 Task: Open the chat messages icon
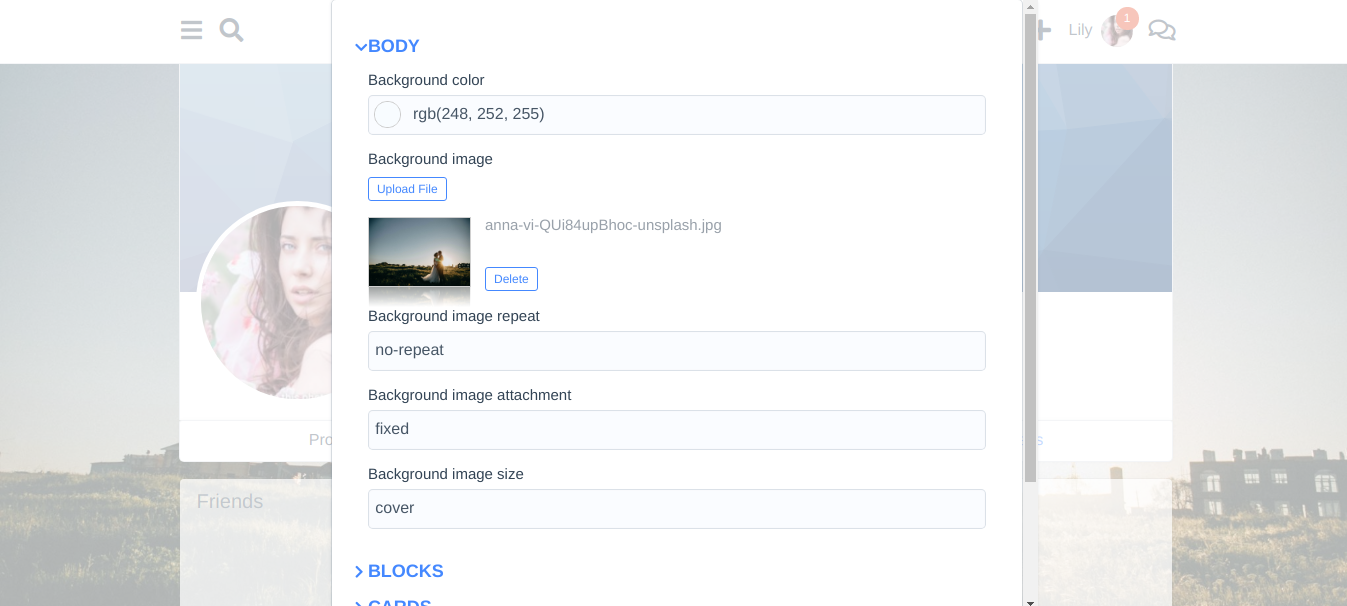pyautogui.click(x=1161, y=30)
